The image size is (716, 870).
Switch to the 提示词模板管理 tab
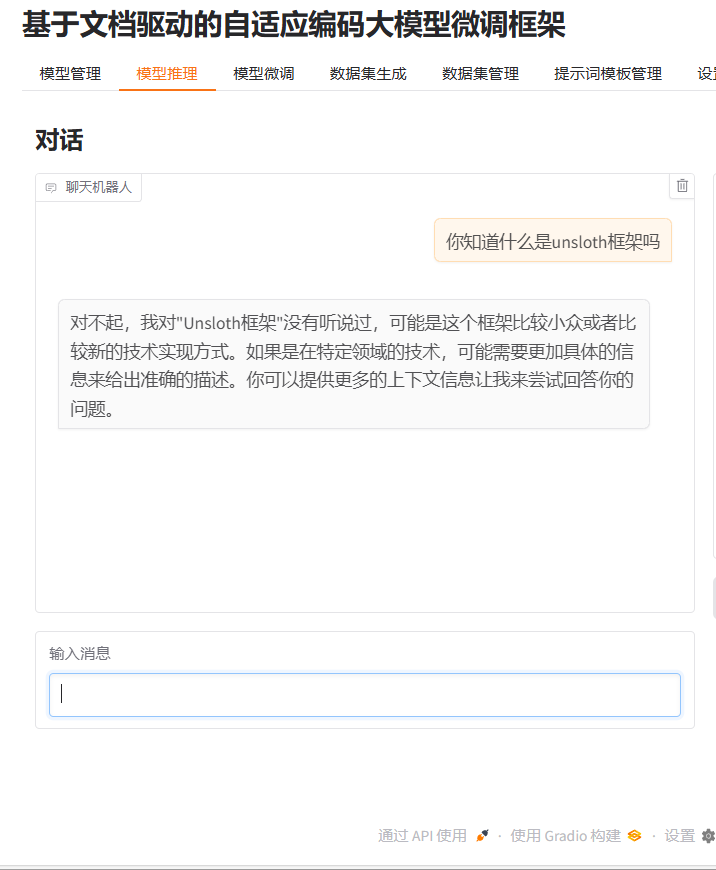608,74
